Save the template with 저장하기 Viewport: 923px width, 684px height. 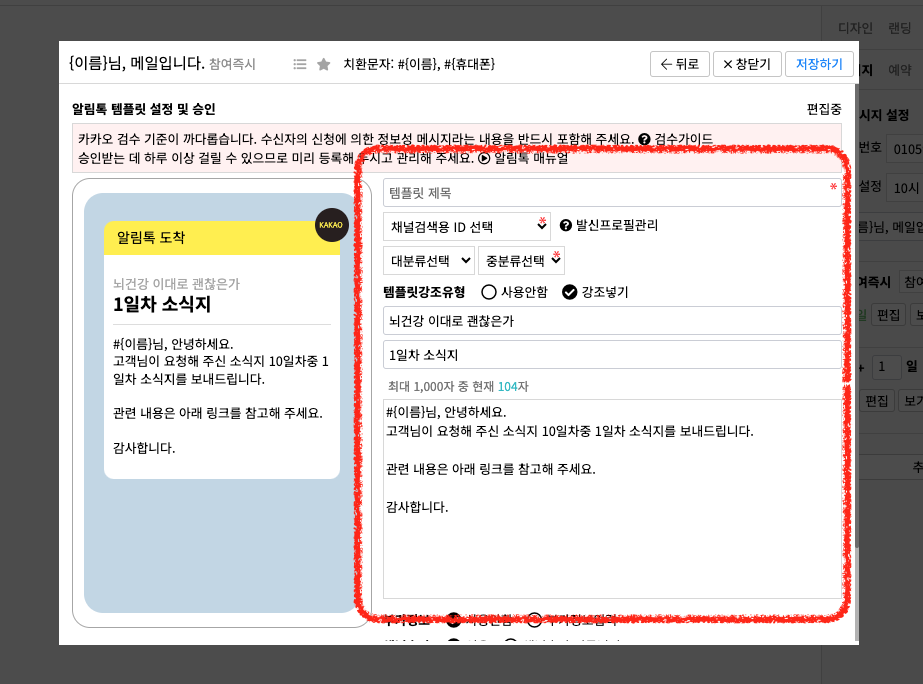[x=819, y=64]
